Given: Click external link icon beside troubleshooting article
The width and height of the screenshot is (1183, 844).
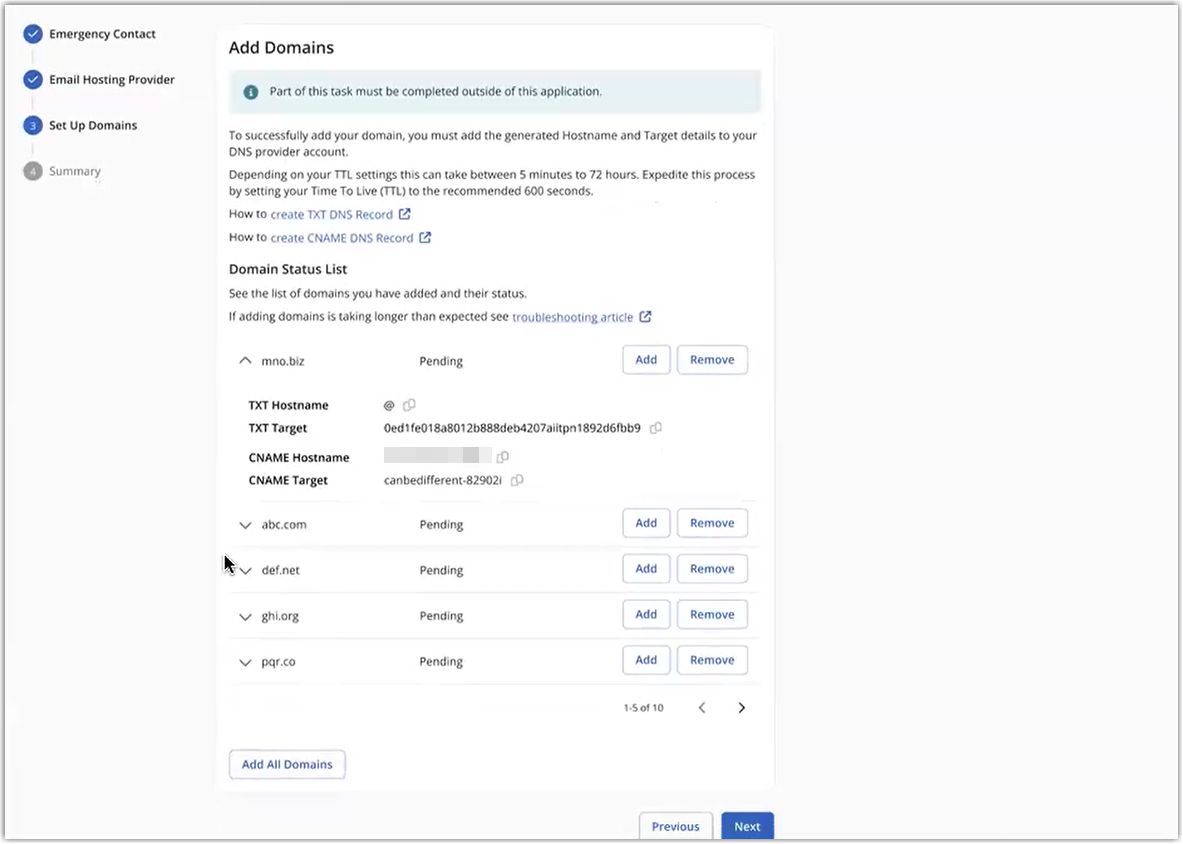Looking at the screenshot, I should tap(645, 317).
